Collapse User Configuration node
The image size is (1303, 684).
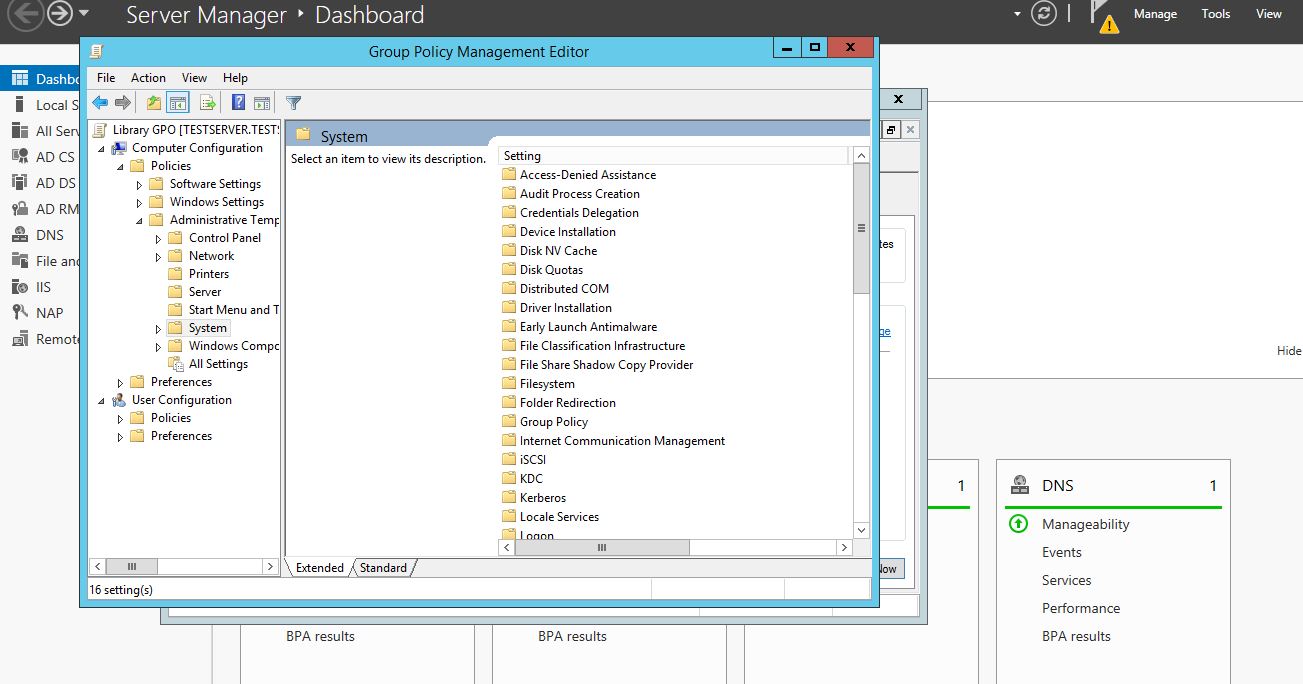click(101, 400)
